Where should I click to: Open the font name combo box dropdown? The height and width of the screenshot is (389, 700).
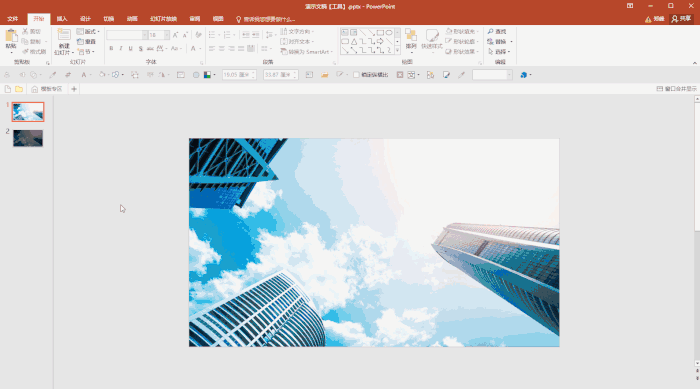point(145,35)
